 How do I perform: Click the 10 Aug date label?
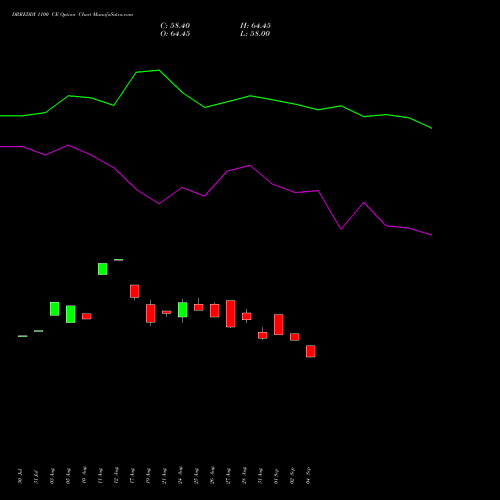tap(84, 475)
